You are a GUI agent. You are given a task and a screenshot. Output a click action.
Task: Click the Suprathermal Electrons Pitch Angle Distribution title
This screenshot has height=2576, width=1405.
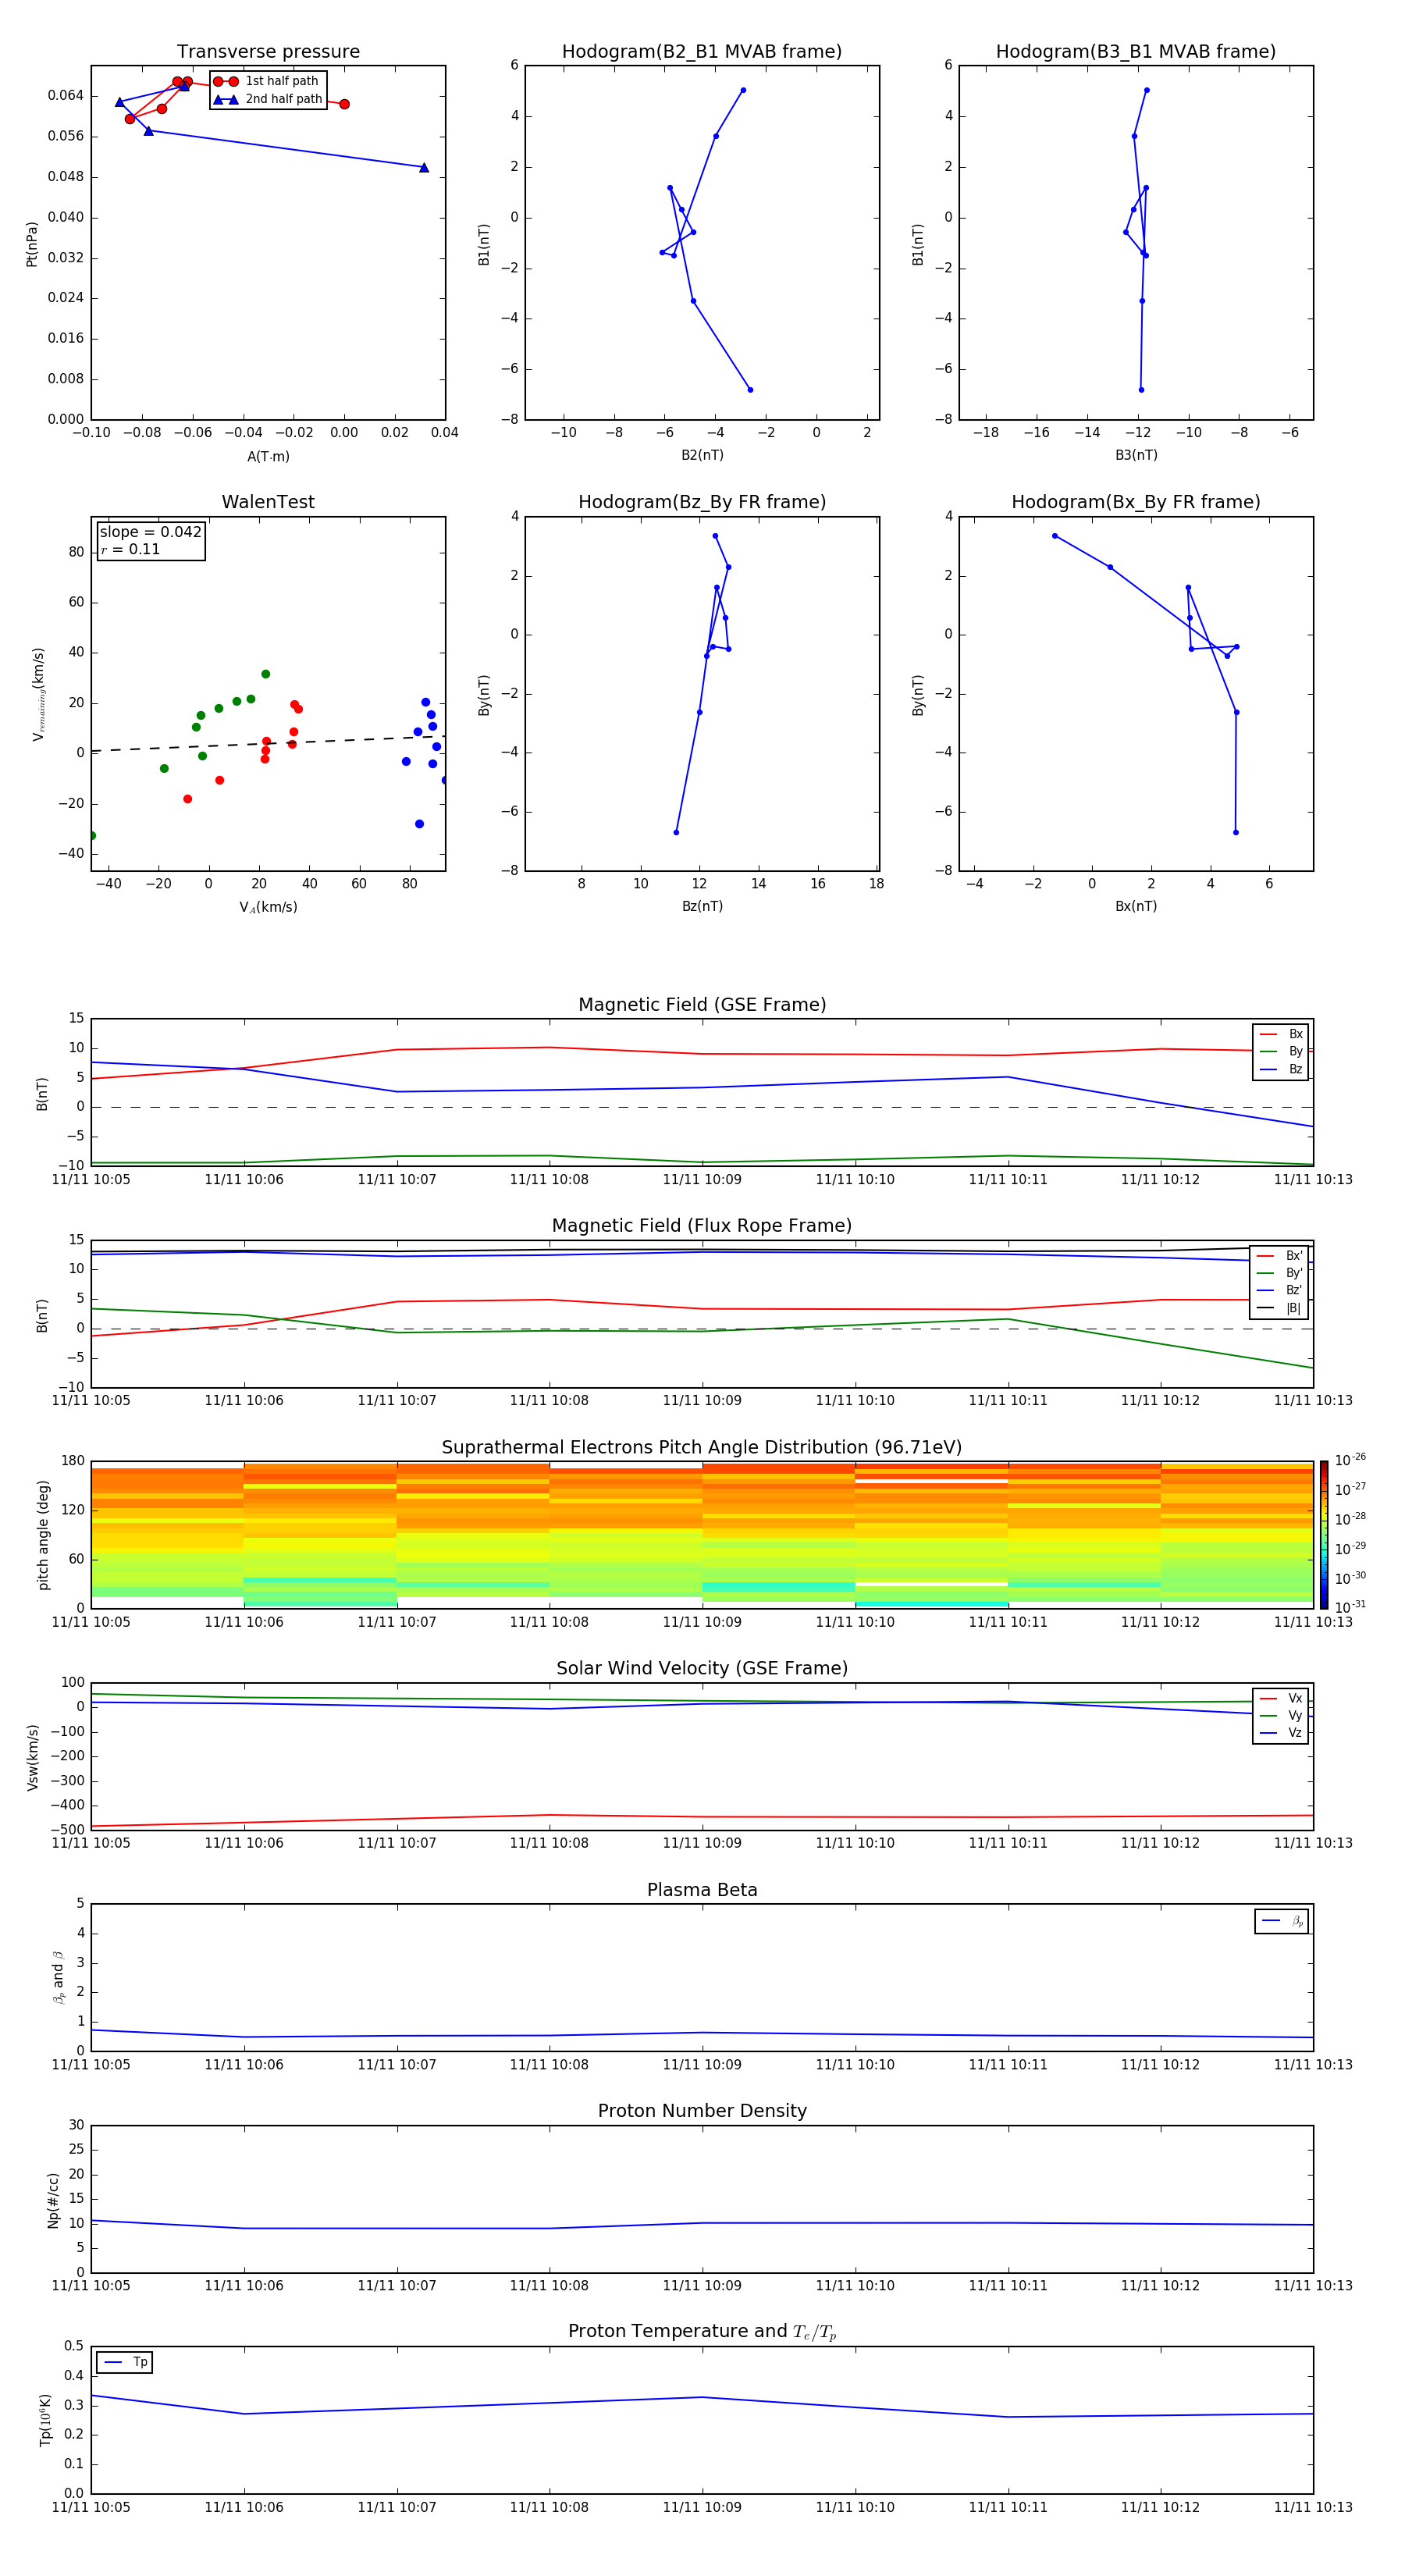(702, 1448)
